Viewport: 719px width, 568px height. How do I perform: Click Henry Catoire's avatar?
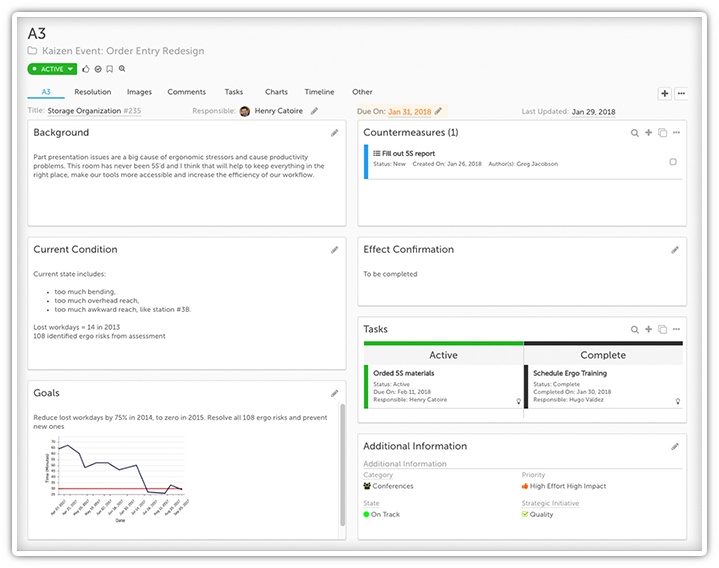coord(245,111)
